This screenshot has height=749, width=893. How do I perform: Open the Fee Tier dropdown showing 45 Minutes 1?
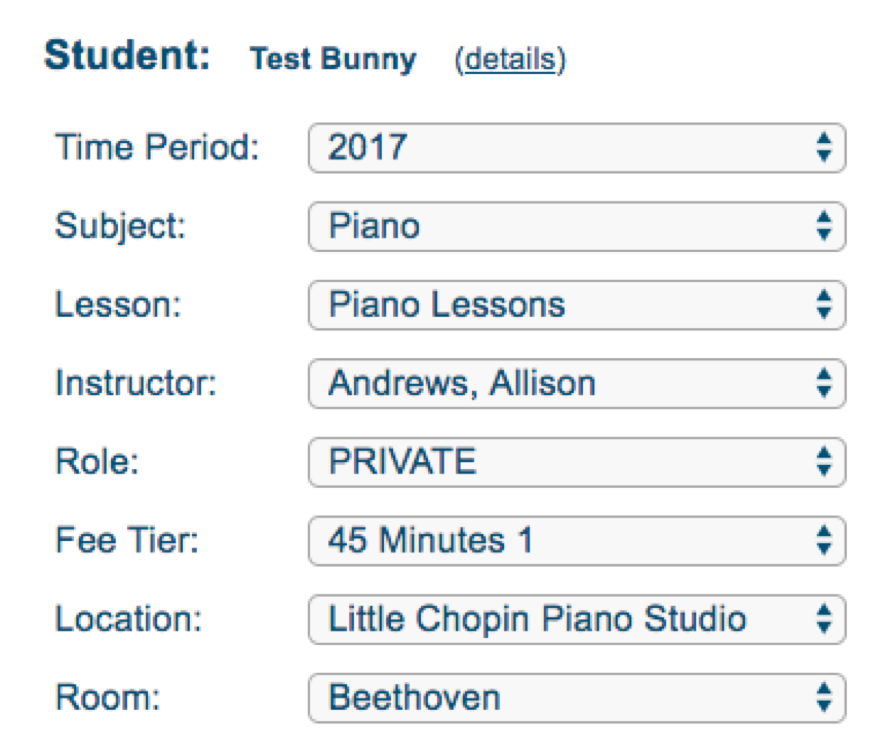(x=576, y=541)
